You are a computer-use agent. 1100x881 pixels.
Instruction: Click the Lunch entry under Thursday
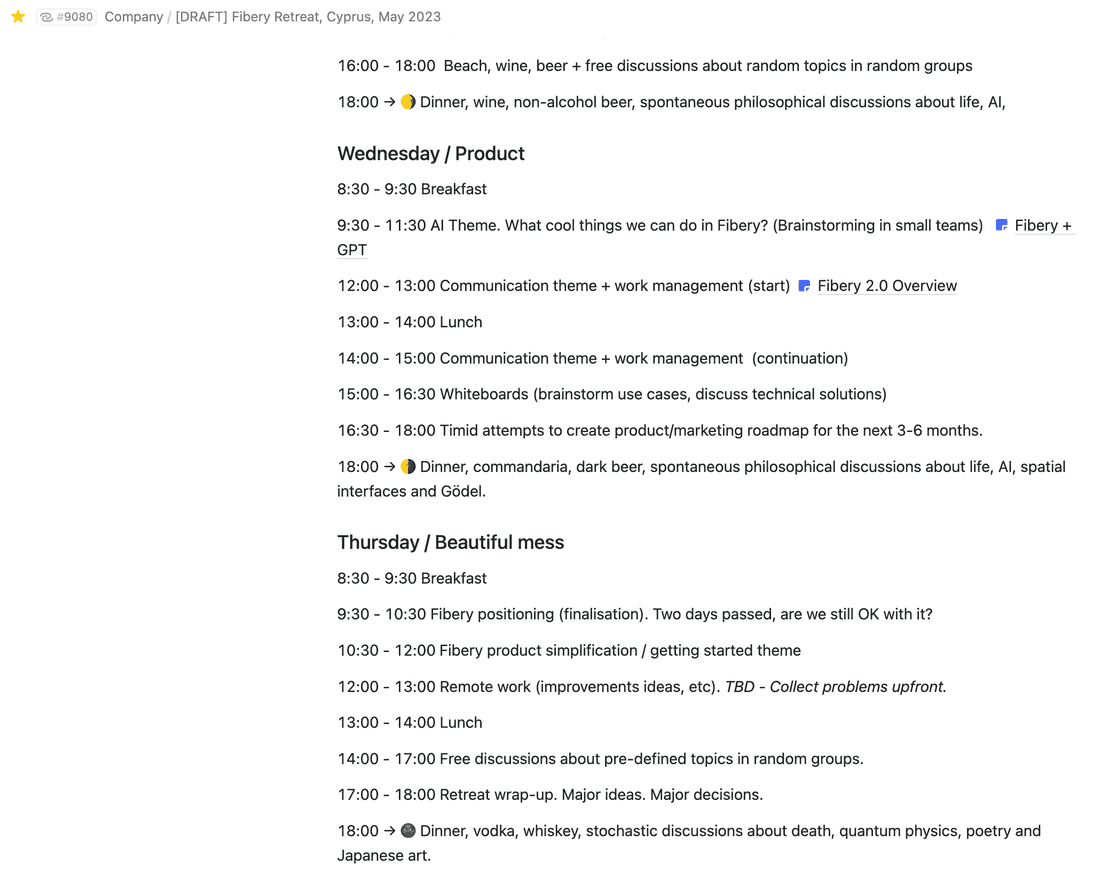pyautogui.click(x=410, y=722)
